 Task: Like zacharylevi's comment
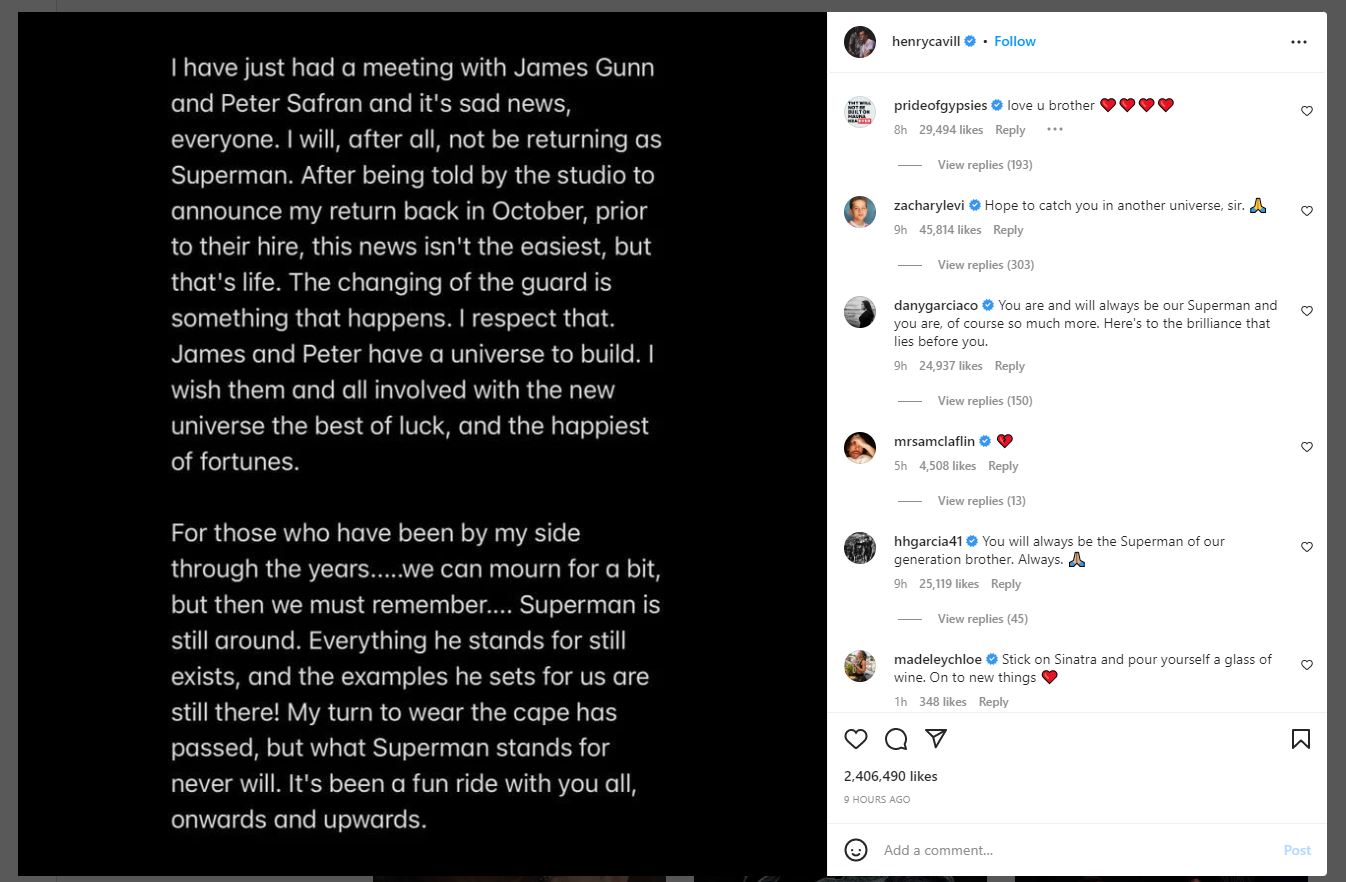[1306, 211]
